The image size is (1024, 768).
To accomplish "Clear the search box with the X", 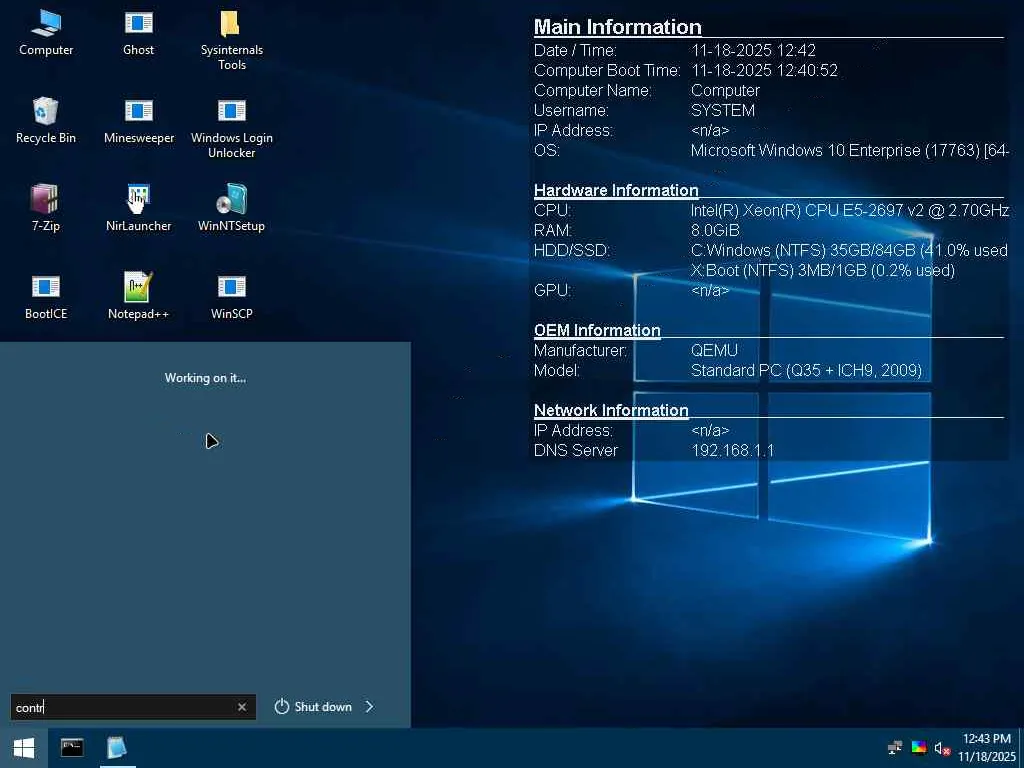I will [x=242, y=707].
